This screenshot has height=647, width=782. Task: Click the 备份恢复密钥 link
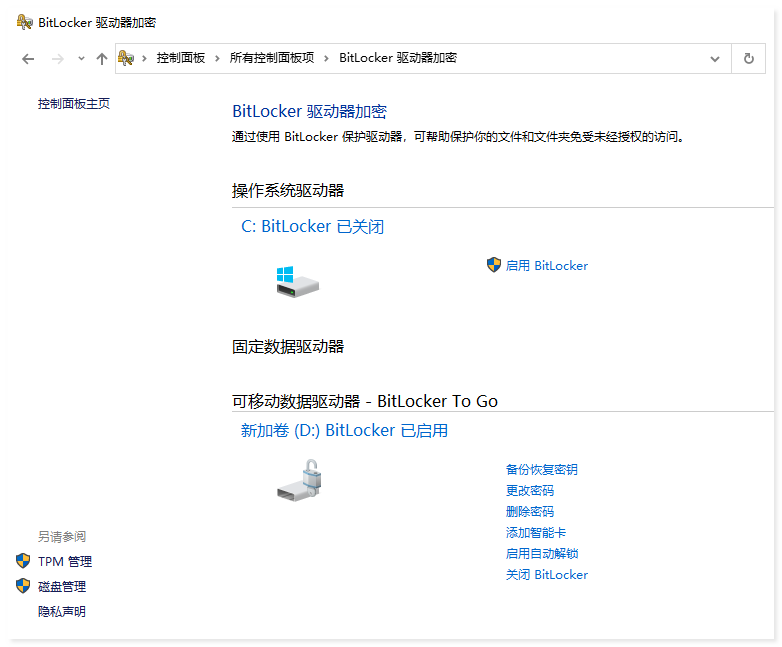[542, 469]
